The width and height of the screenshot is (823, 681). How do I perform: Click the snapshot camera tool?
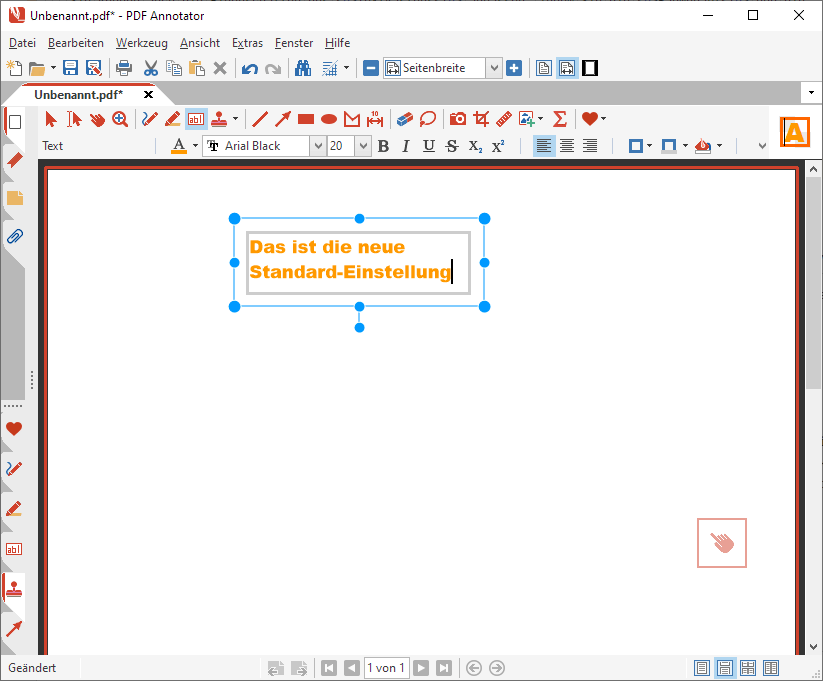(458, 119)
